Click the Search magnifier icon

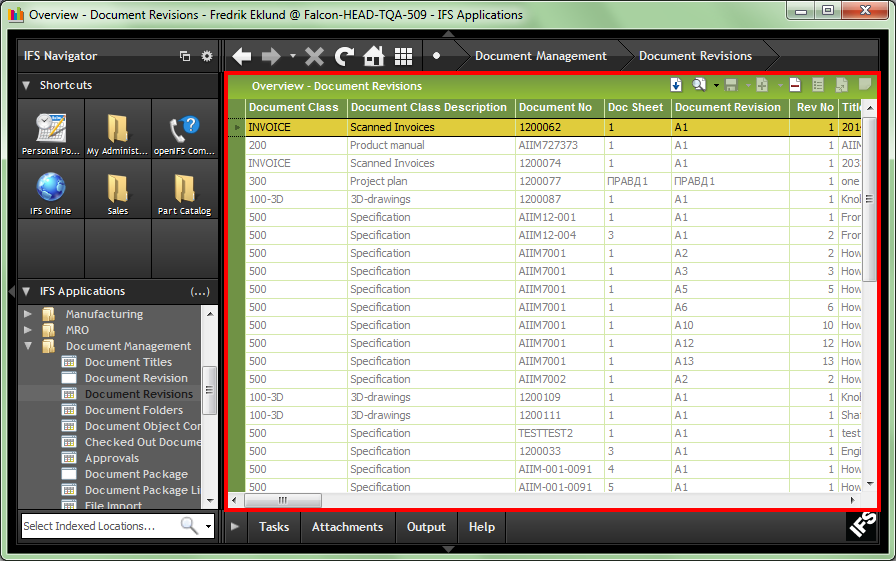(699, 85)
